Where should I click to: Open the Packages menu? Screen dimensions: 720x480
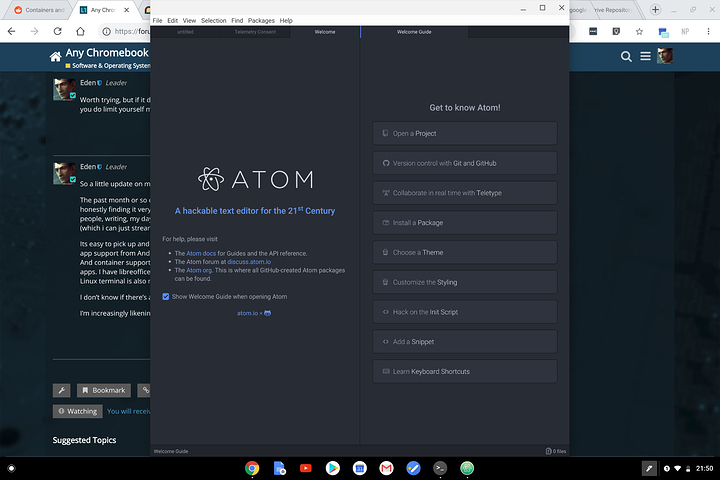[261, 20]
